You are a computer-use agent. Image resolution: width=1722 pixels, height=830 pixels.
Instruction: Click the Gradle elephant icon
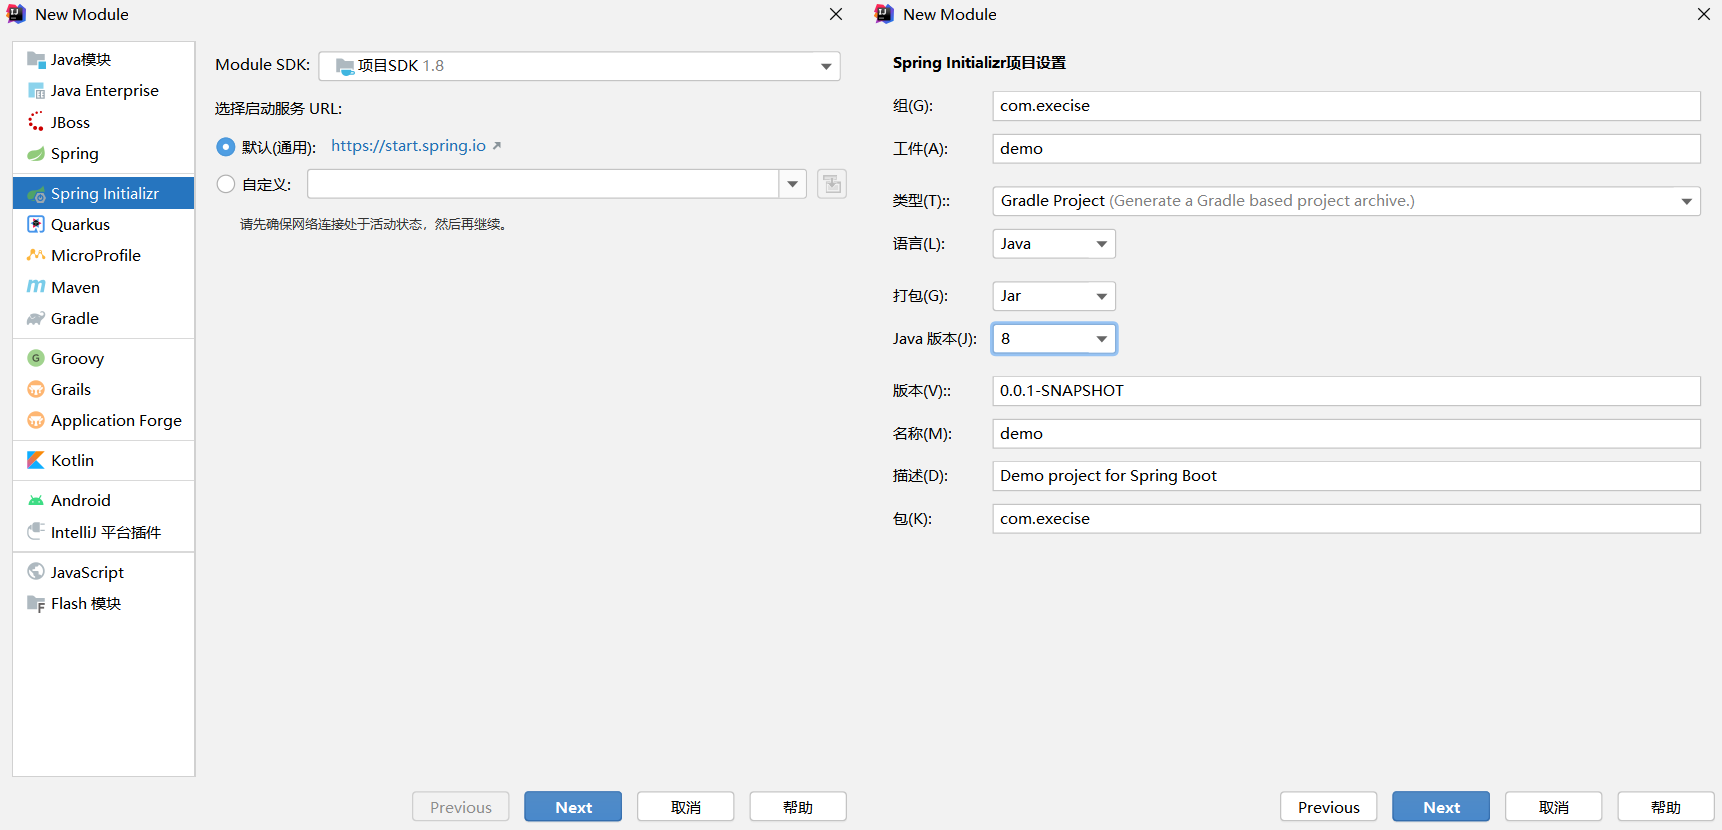coord(36,318)
